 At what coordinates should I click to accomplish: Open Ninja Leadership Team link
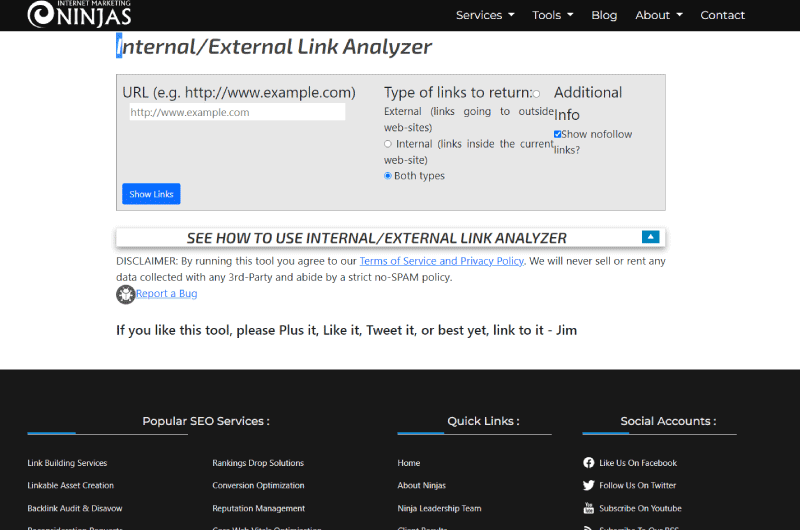(439, 508)
